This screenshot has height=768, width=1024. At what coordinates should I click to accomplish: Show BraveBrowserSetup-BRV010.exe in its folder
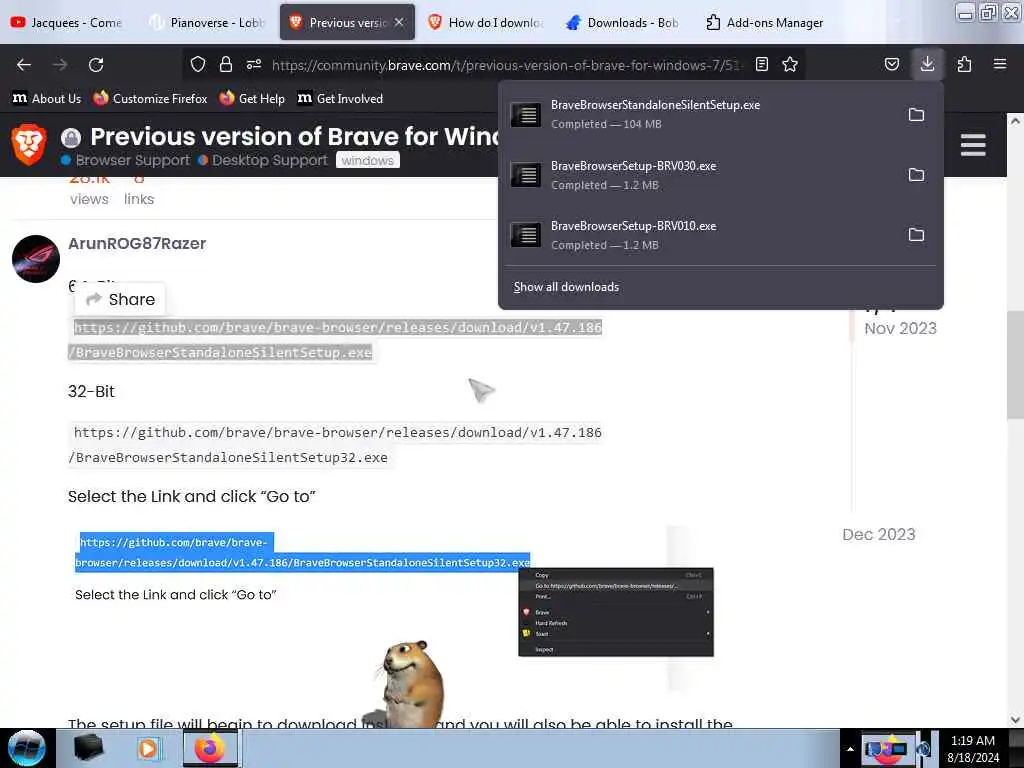pyautogui.click(x=916, y=234)
